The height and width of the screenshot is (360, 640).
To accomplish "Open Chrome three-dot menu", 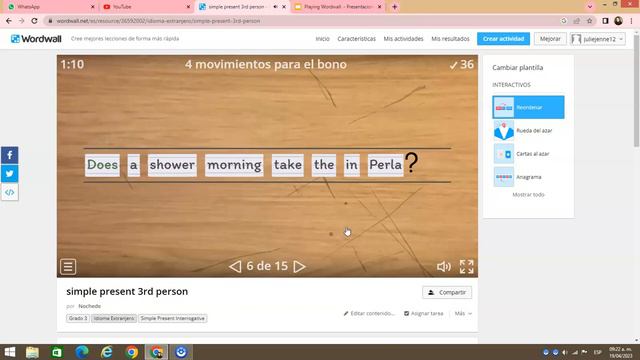I will [x=631, y=21].
